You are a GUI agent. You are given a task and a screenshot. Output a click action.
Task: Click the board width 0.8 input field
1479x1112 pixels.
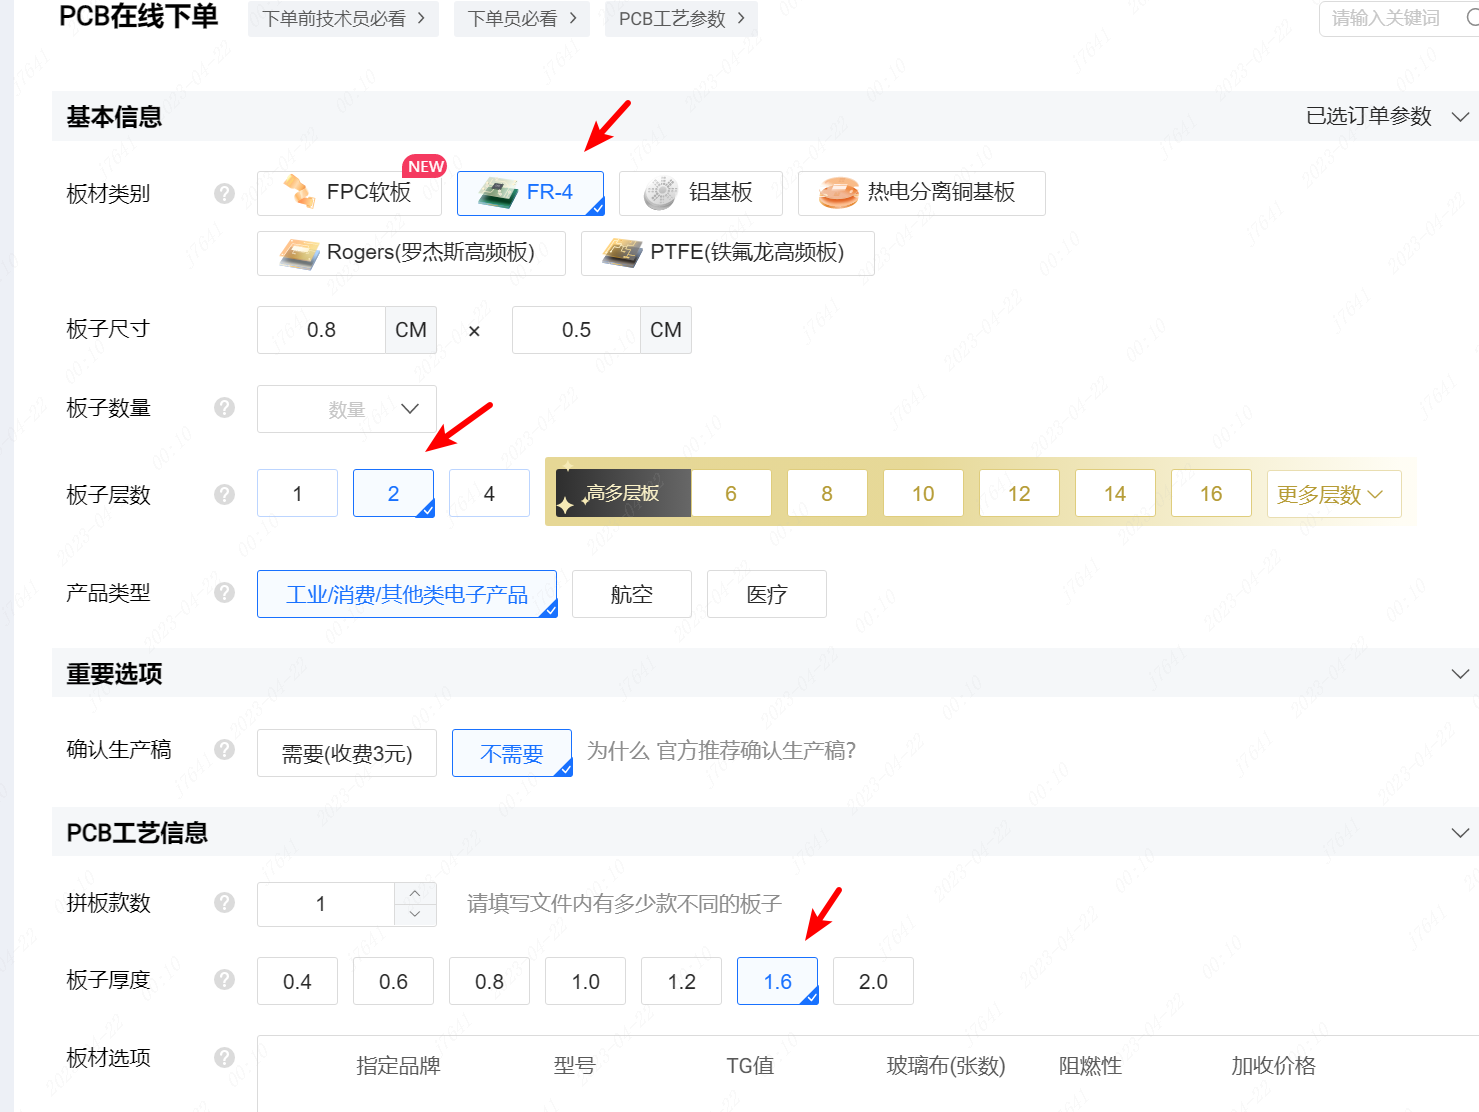point(321,330)
